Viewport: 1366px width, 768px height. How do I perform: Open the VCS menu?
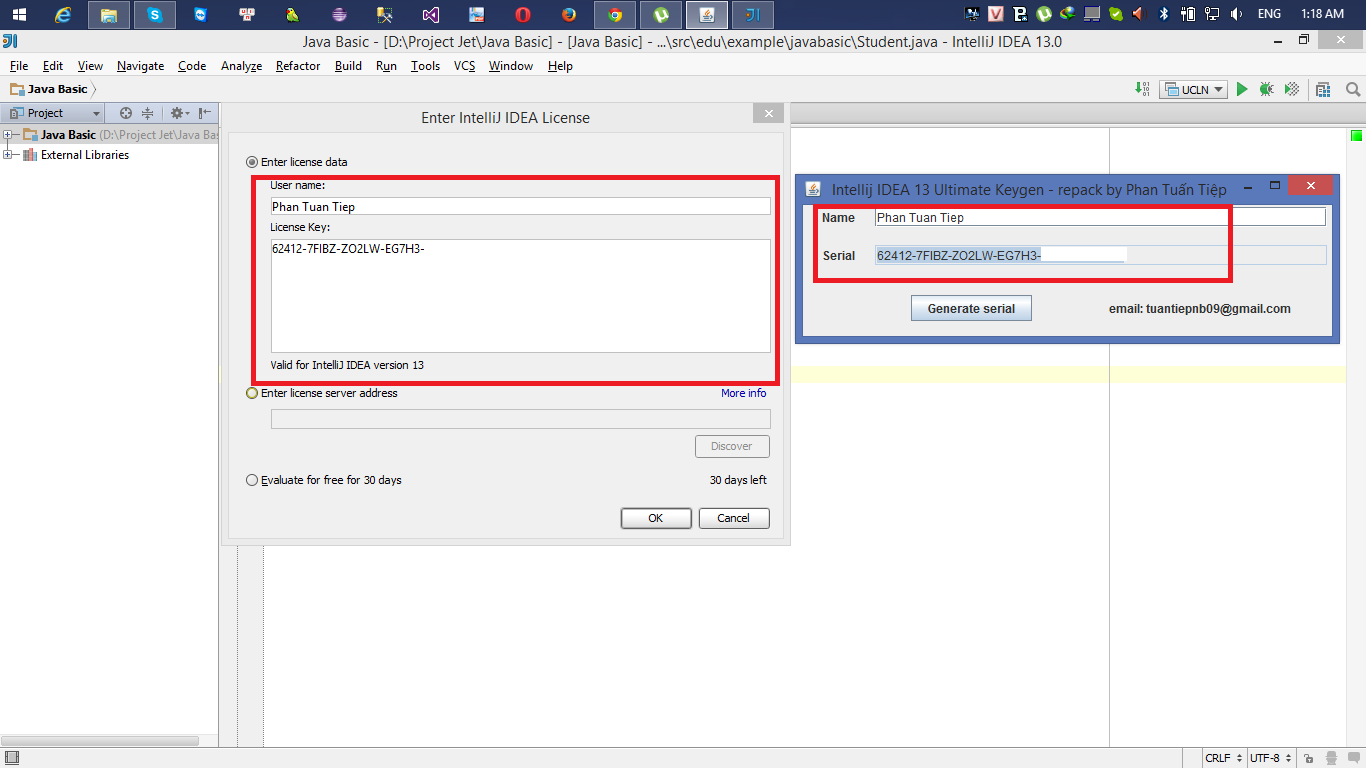tap(463, 66)
